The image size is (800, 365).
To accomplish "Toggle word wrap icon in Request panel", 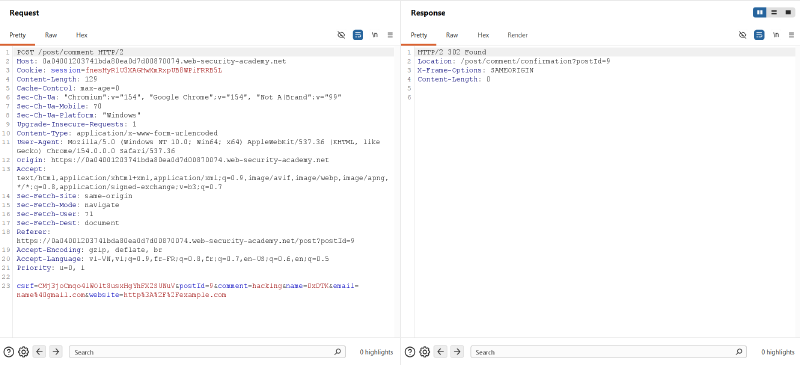I will [358, 35].
